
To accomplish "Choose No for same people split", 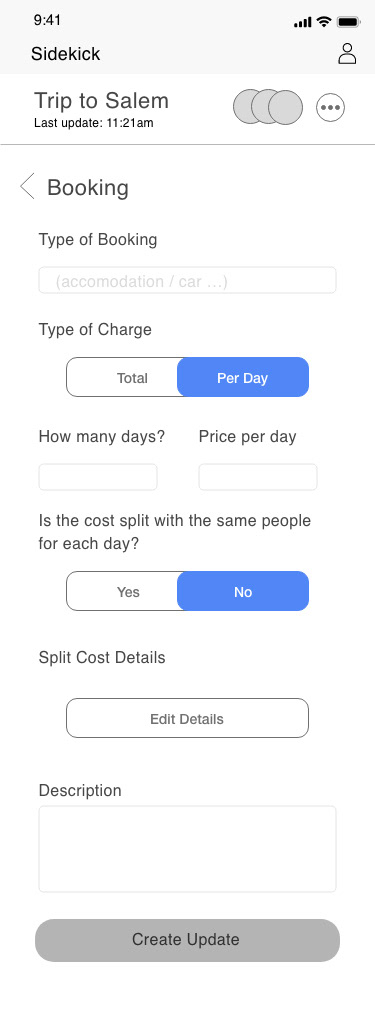I will coord(243,591).
